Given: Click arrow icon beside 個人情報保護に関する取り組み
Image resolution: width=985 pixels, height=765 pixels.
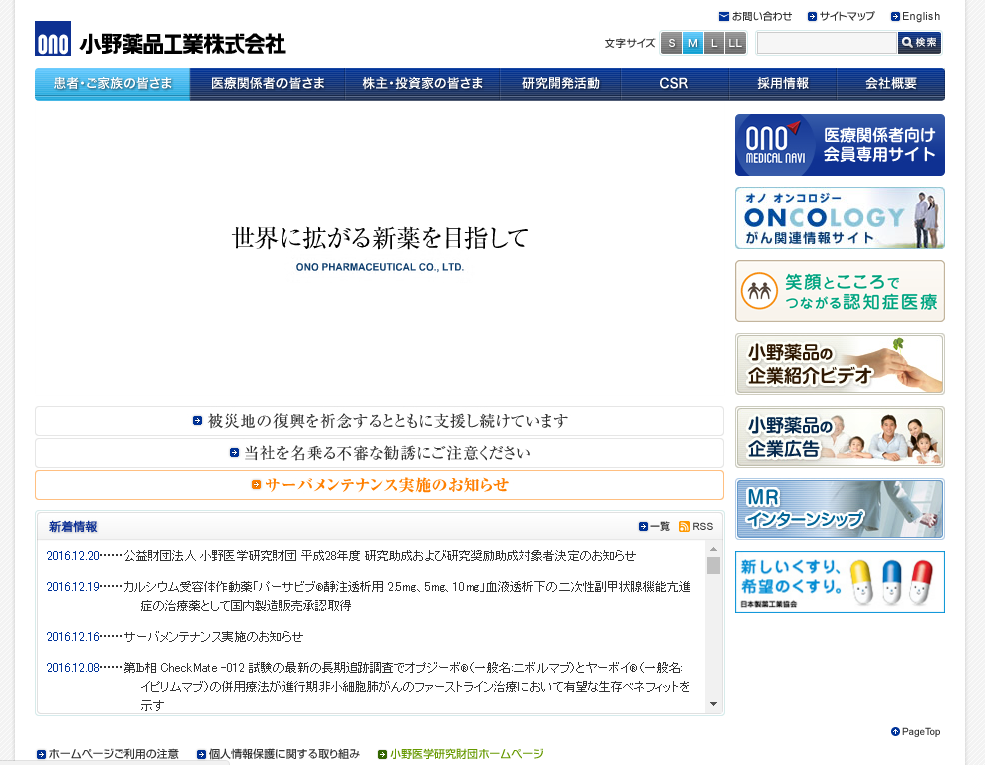Looking at the screenshot, I should (201, 754).
